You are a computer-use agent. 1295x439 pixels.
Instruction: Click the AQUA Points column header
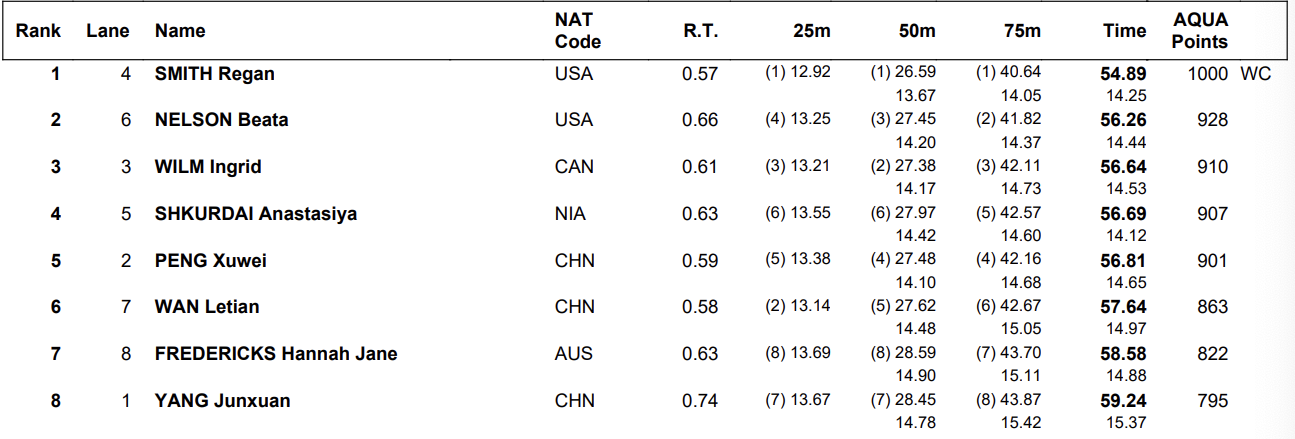(x=1200, y=31)
